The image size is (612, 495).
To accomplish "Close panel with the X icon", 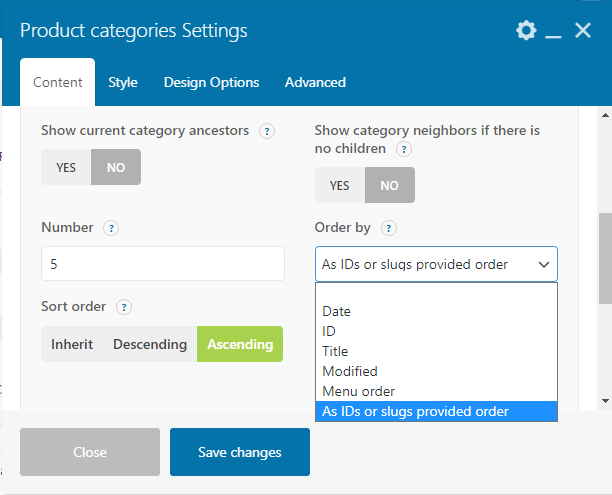I will 584,31.
